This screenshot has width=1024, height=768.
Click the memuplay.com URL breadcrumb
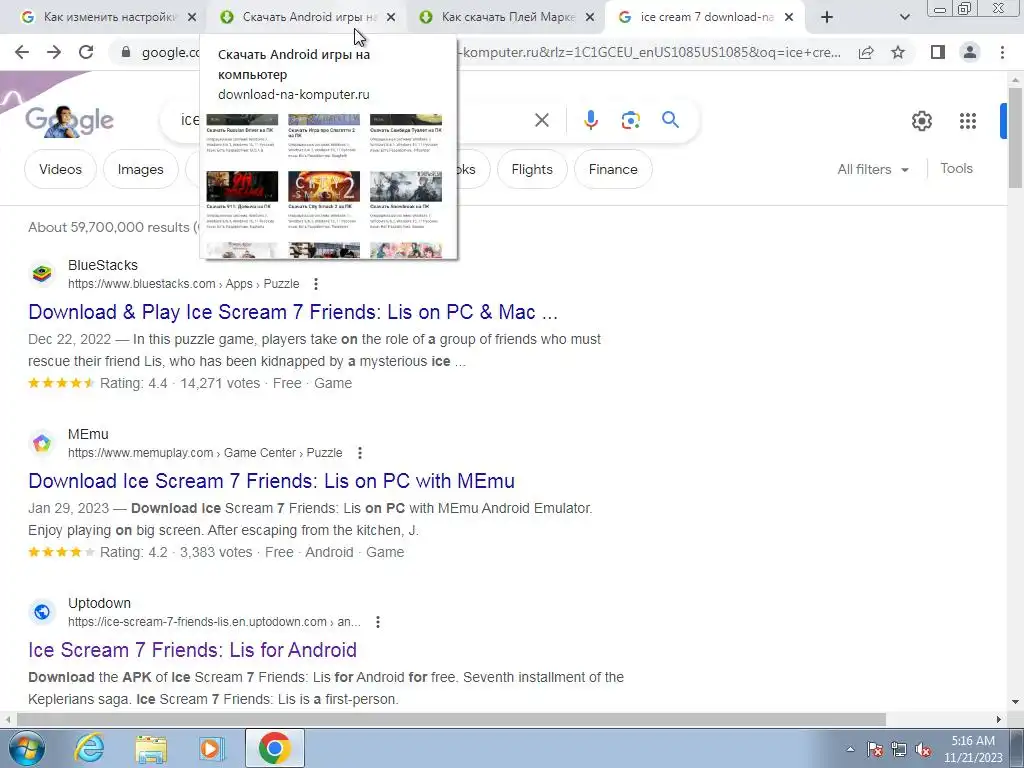[205, 453]
